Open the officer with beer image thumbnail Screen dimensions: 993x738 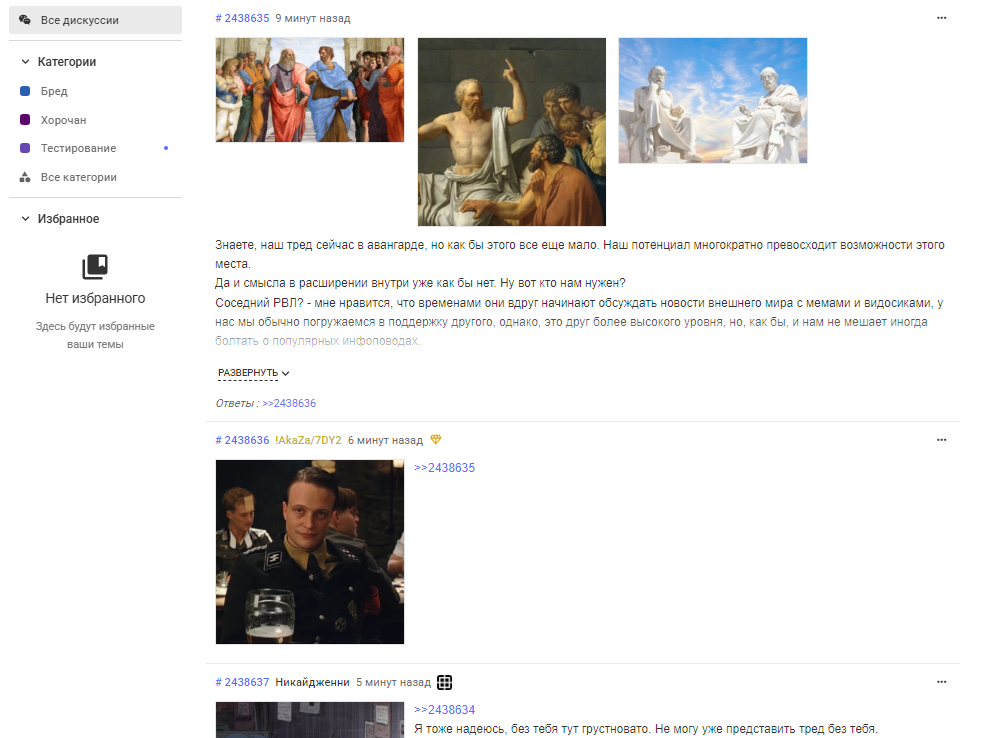[x=310, y=552]
